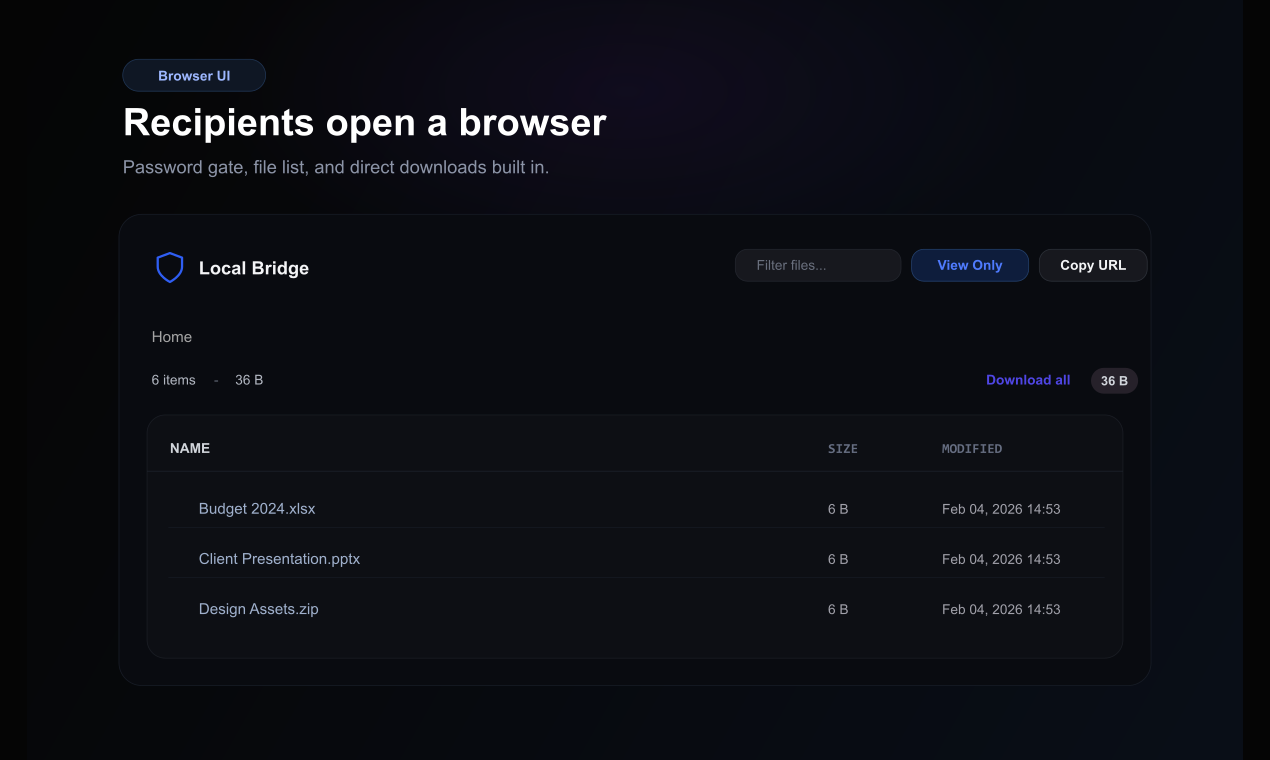Sort by the NAME column header
The width and height of the screenshot is (1270, 760).
(190, 448)
